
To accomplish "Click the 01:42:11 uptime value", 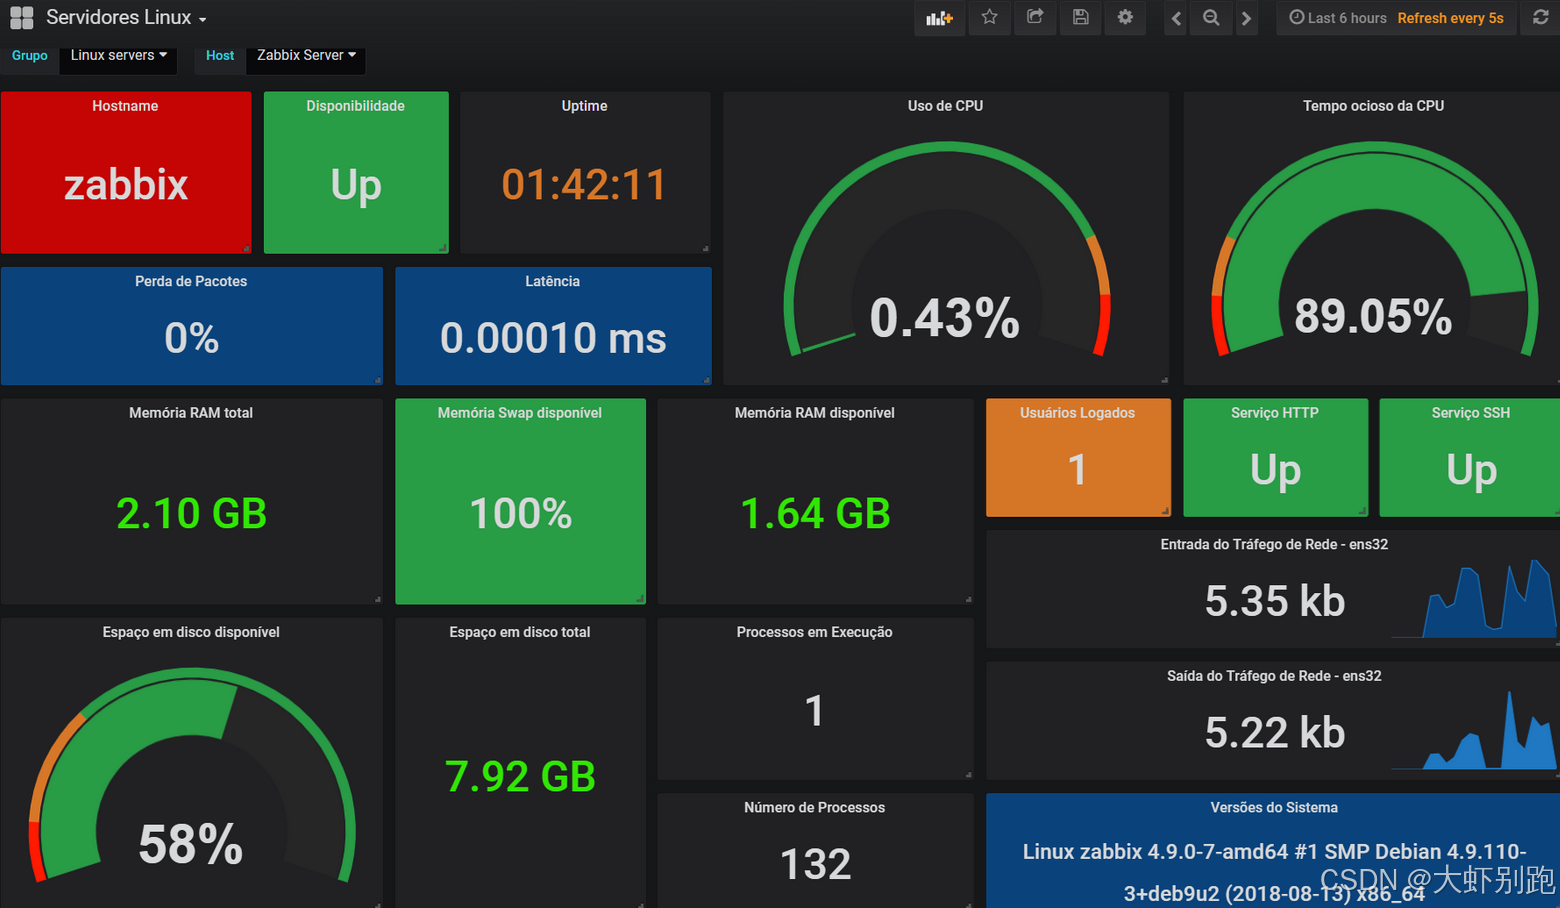I will point(584,185).
